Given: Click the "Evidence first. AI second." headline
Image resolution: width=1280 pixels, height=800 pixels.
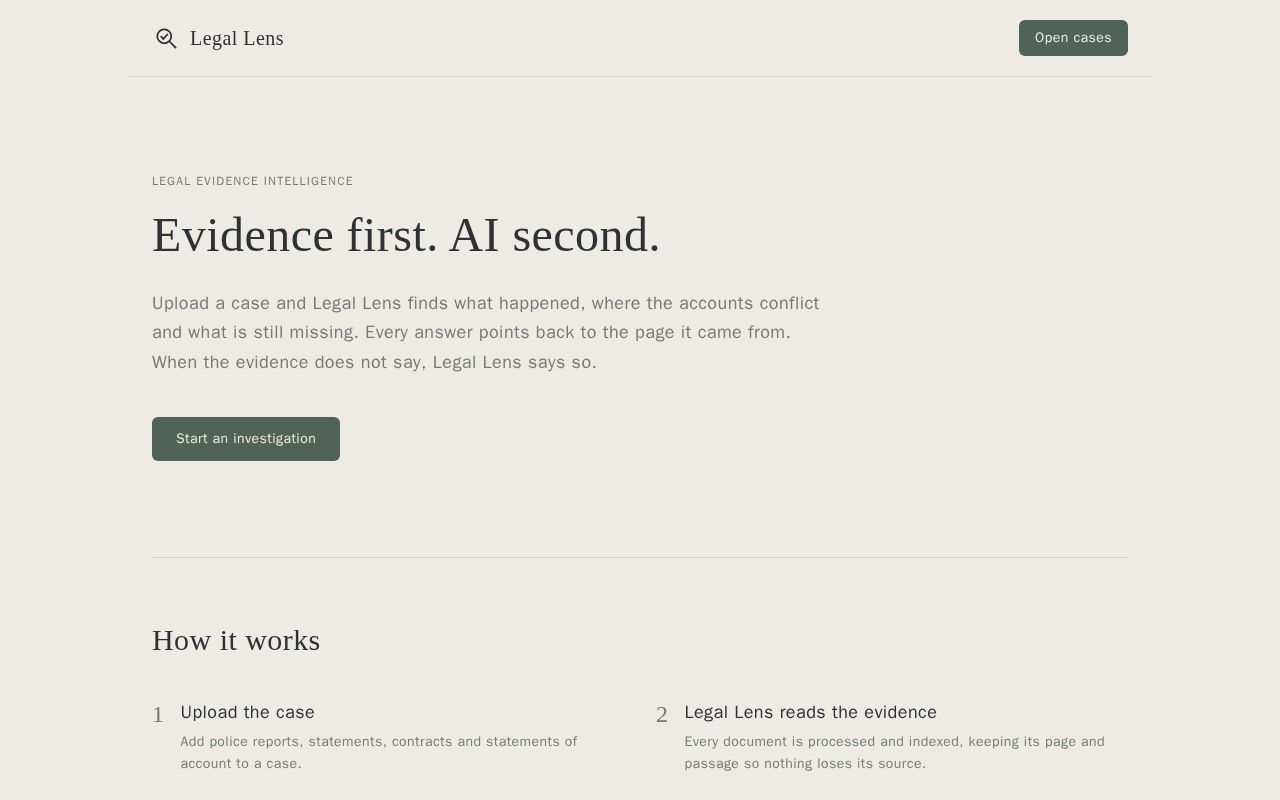Looking at the screenshot, I should [406, 236].
